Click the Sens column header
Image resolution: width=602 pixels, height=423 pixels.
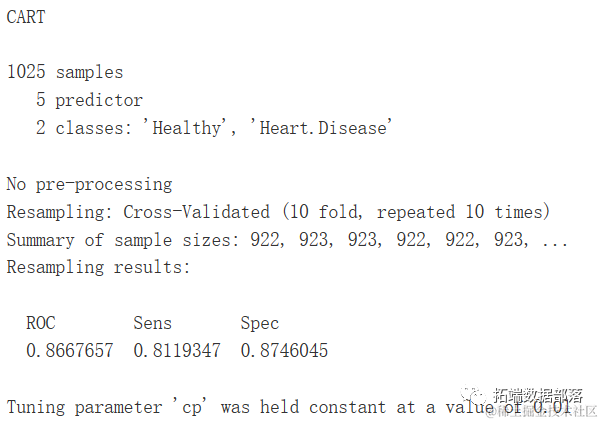[x=152, y=323]
